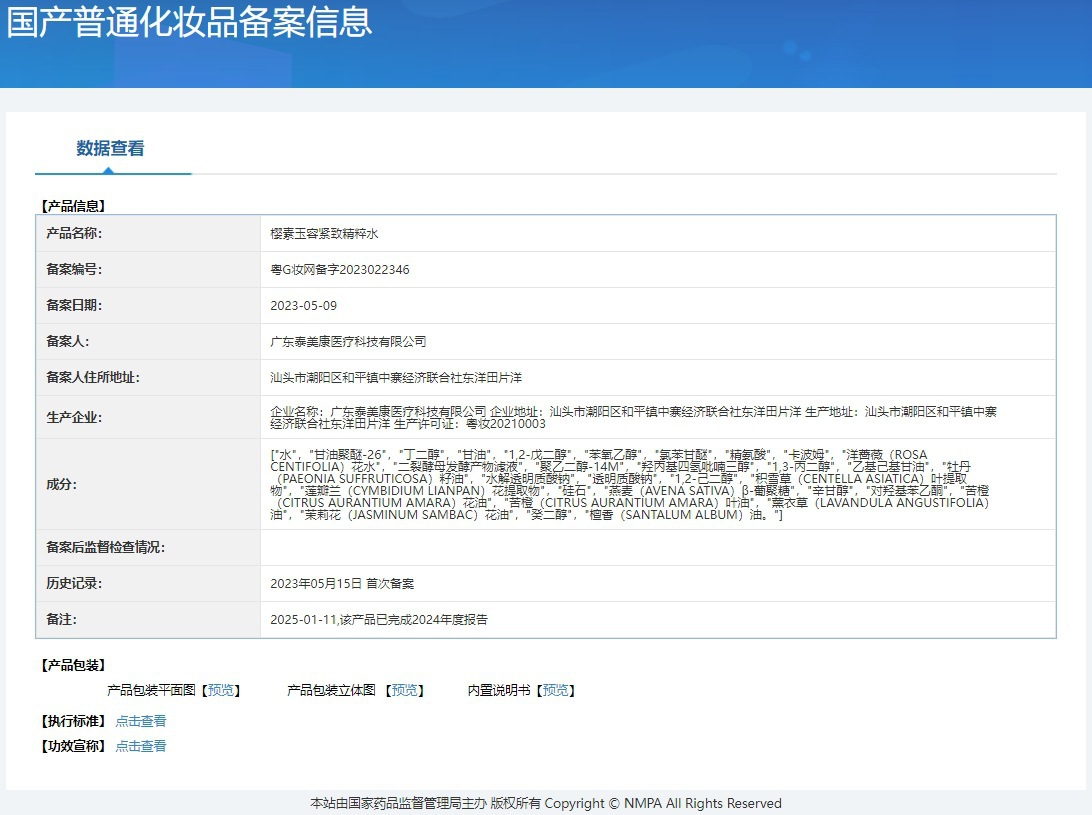The image size is (1092, 815).
Task: Click the 备案后监督检查情况 row label
Action: coord(105,548)
